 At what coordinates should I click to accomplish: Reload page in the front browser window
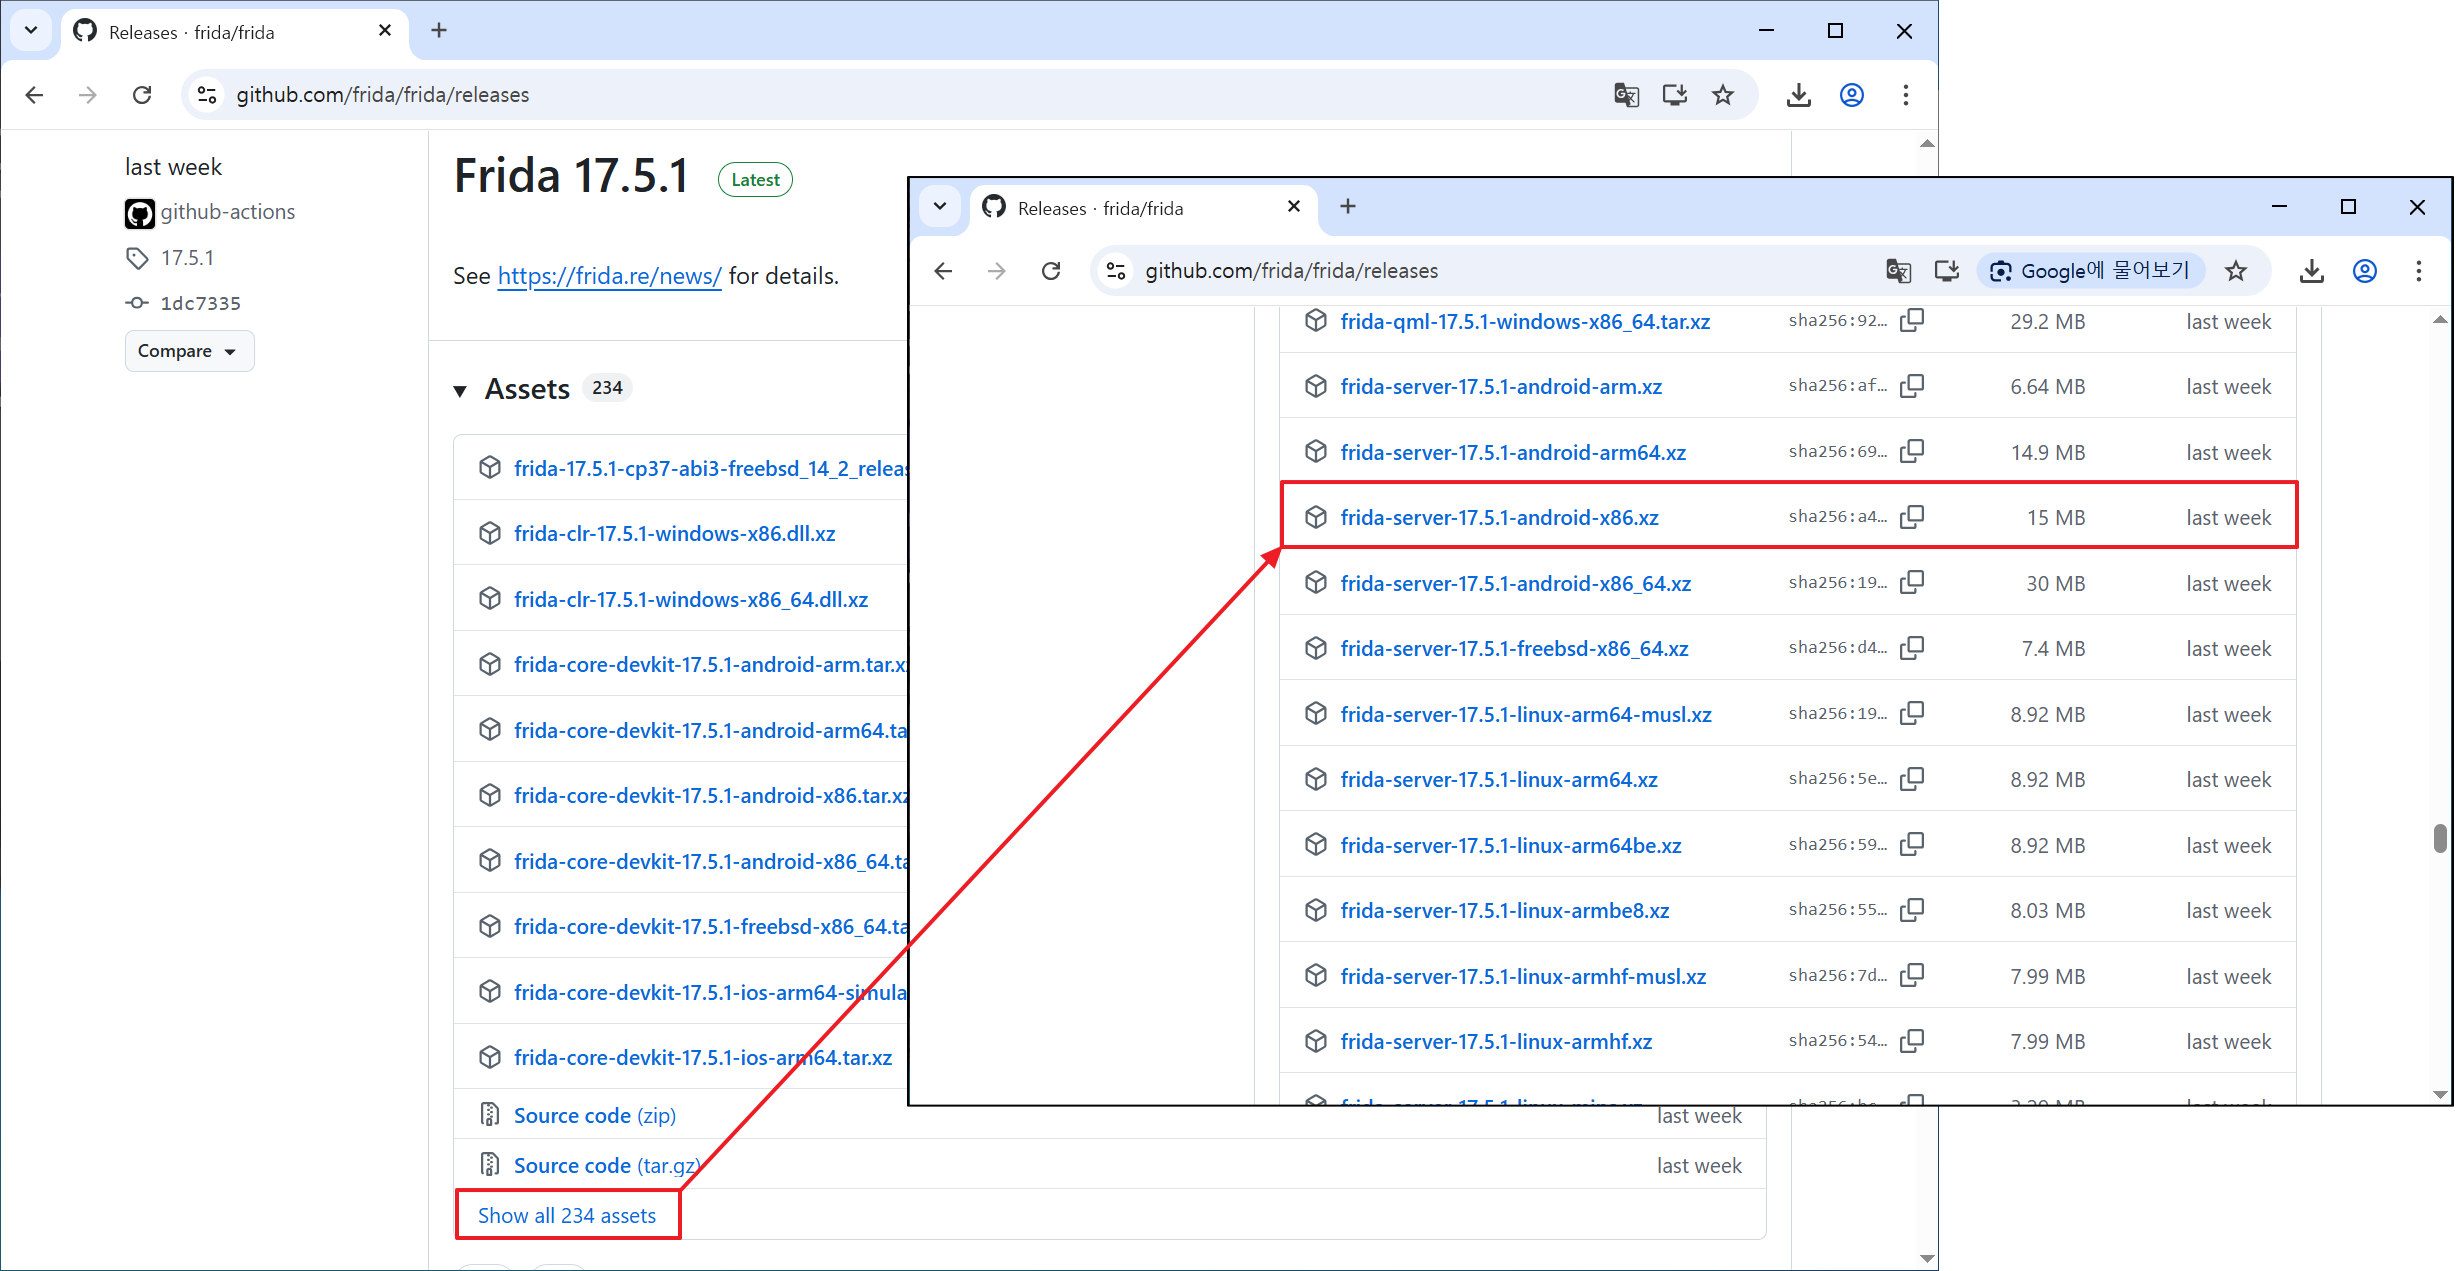click(1050, 271)
